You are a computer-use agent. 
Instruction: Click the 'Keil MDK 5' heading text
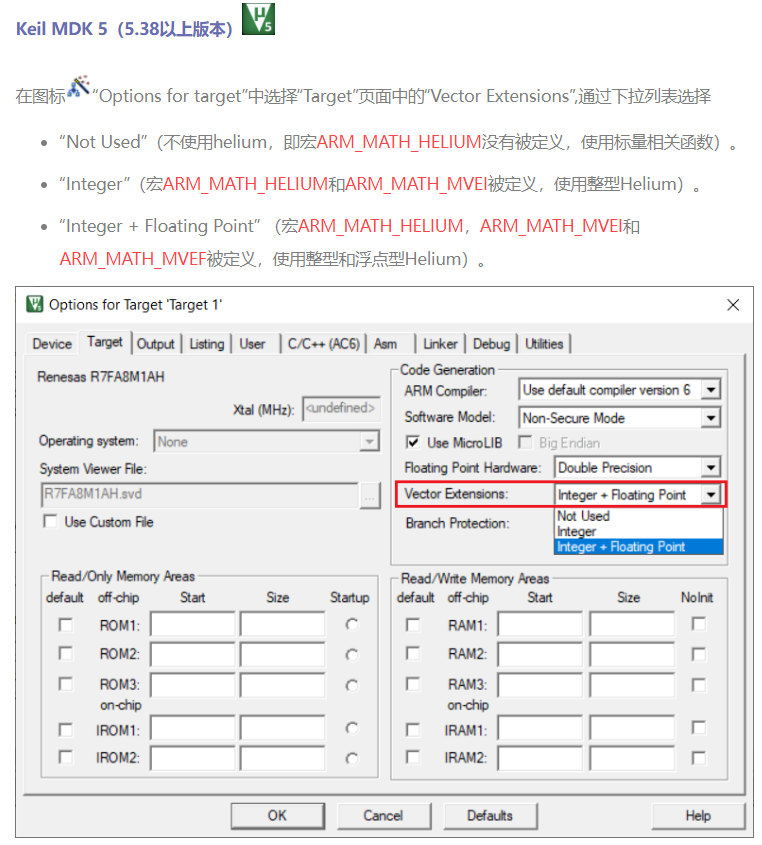click(61, 29)
